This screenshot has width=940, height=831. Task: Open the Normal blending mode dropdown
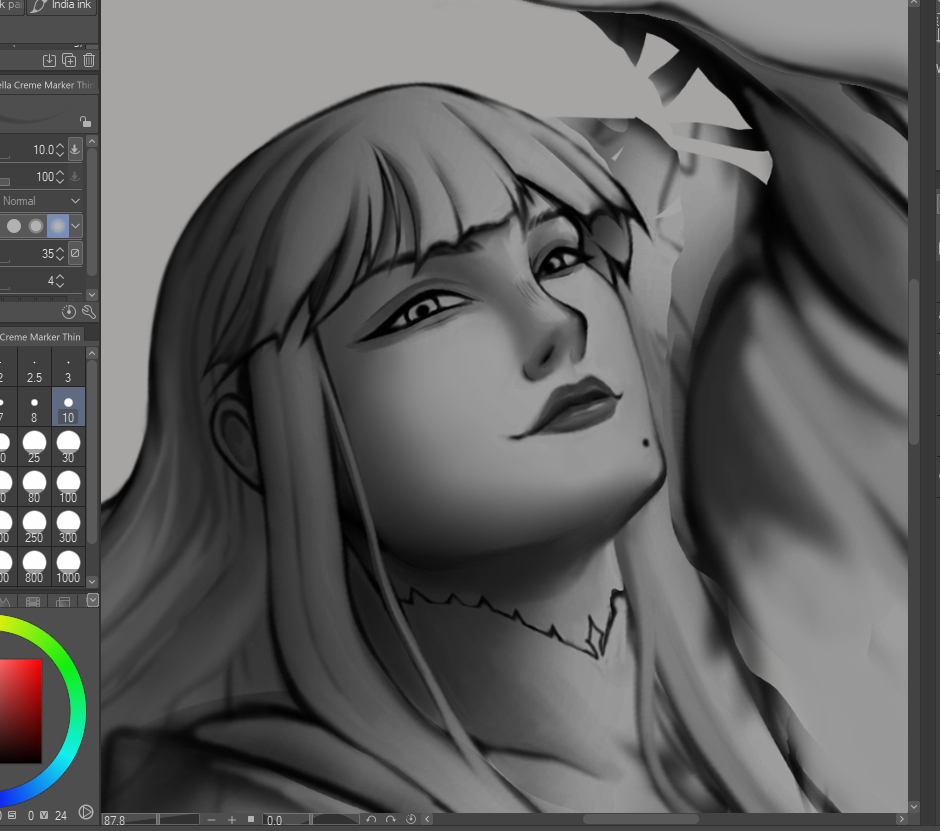[x=42, y=201]
